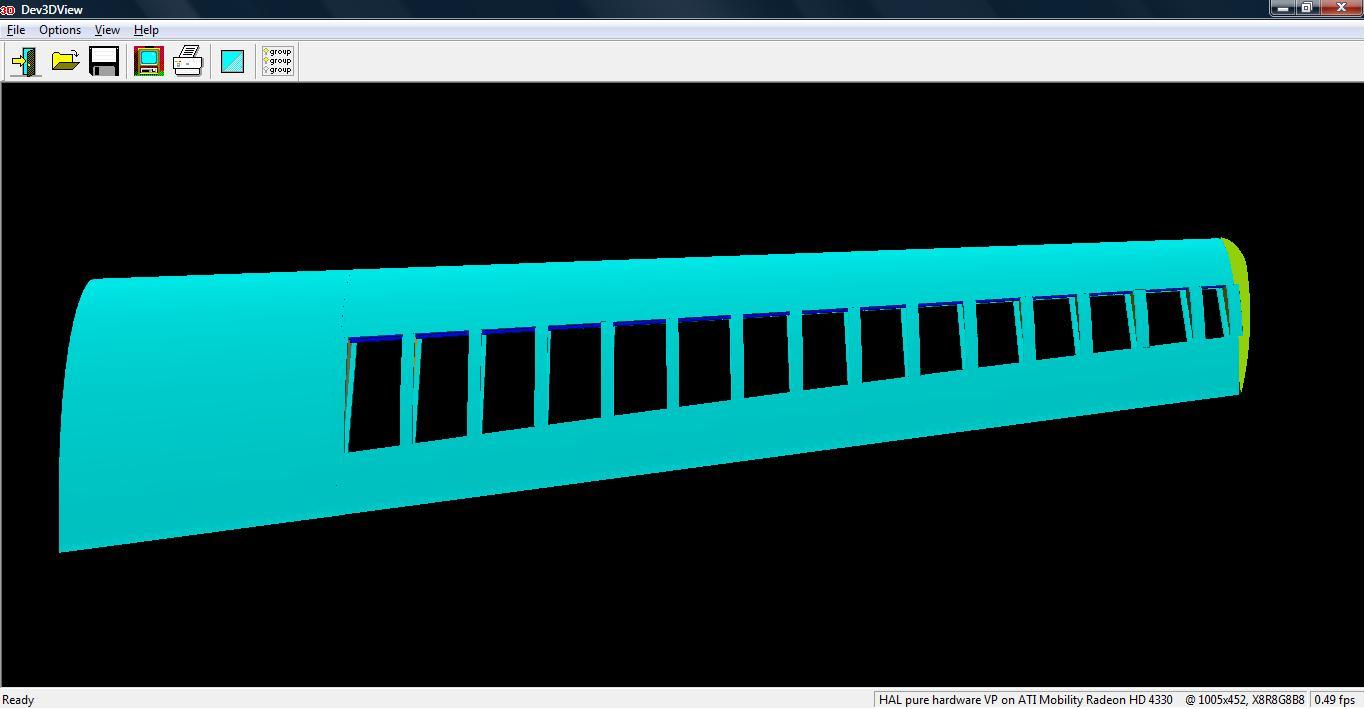The height and width of the screenshot is (709, 1364).
Task: Click the computer monitor screen icon
Action: pyautogui.click(x=149, y=62)
